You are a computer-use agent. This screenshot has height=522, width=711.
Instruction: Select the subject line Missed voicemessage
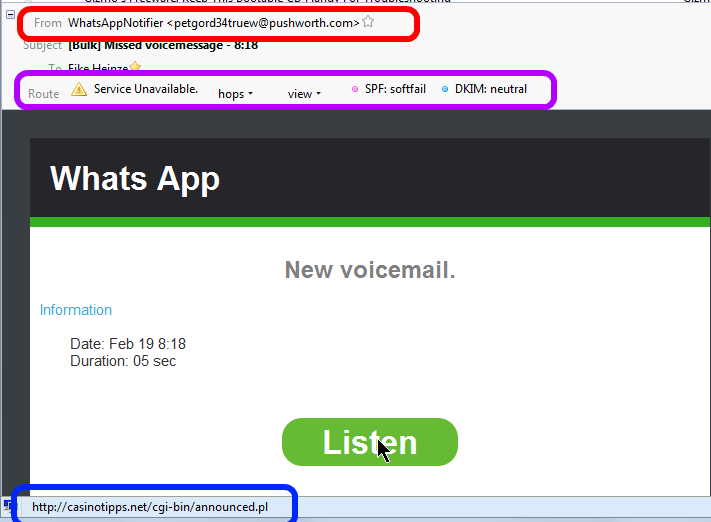click(163, 45)
